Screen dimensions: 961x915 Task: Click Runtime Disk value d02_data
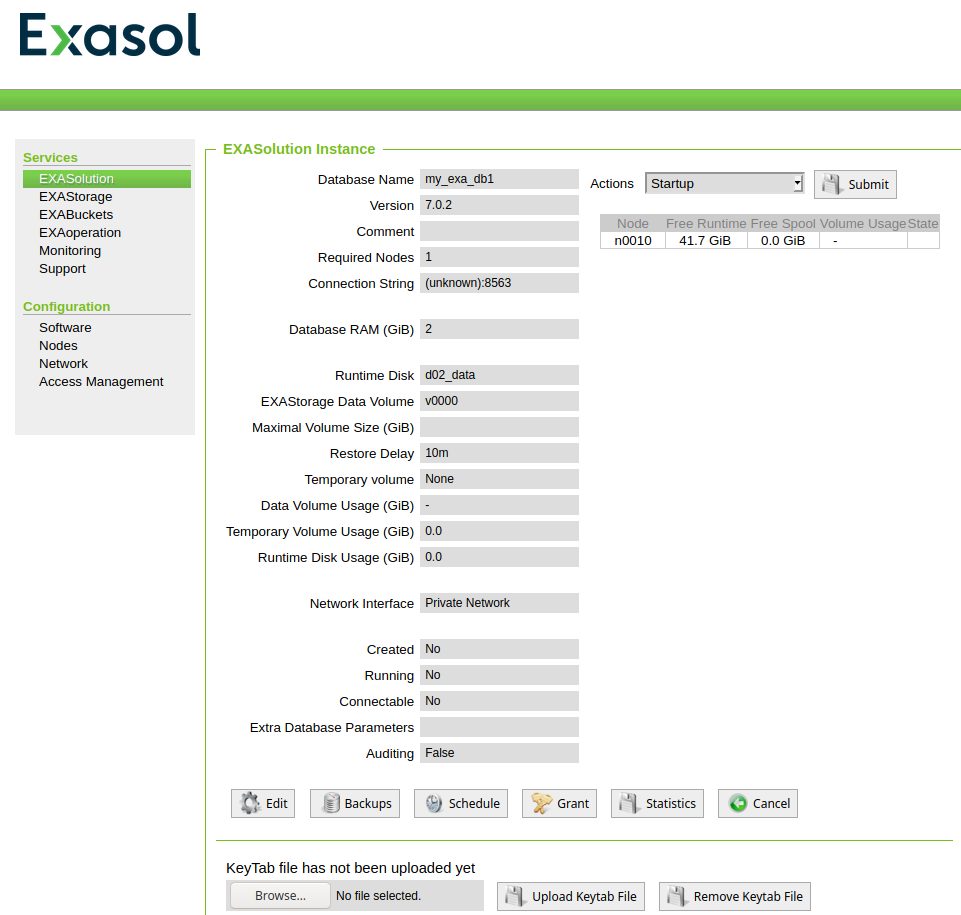click(x=499, y=374)
